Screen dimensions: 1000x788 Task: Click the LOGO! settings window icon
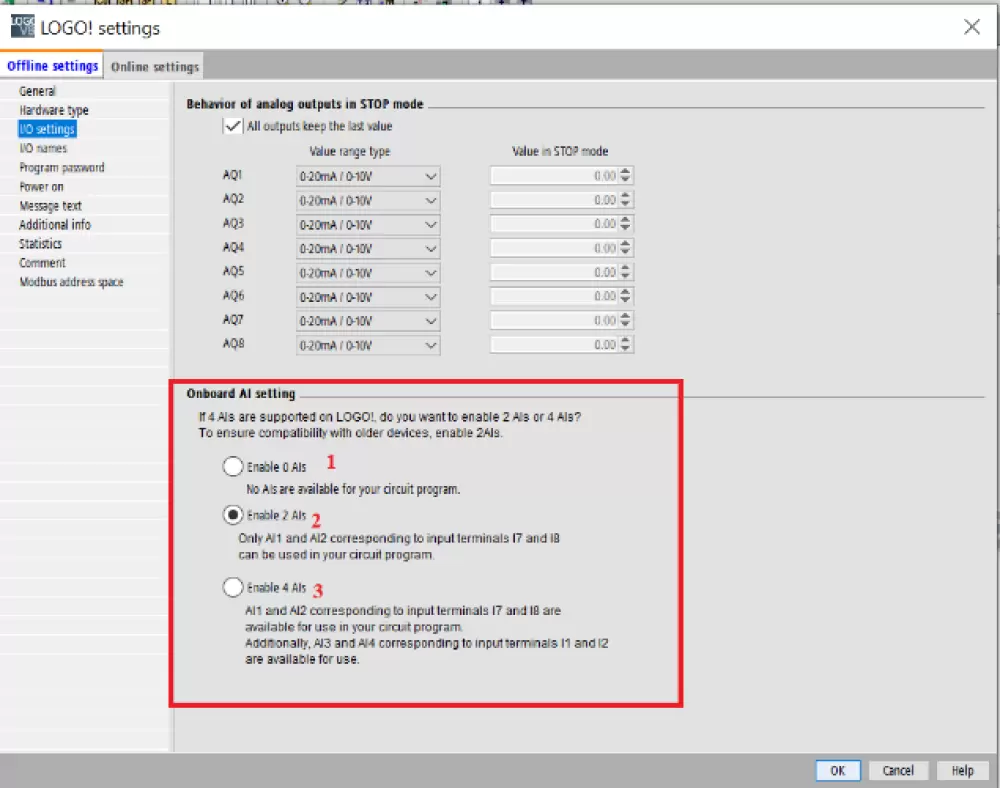[x=22, y=27]
